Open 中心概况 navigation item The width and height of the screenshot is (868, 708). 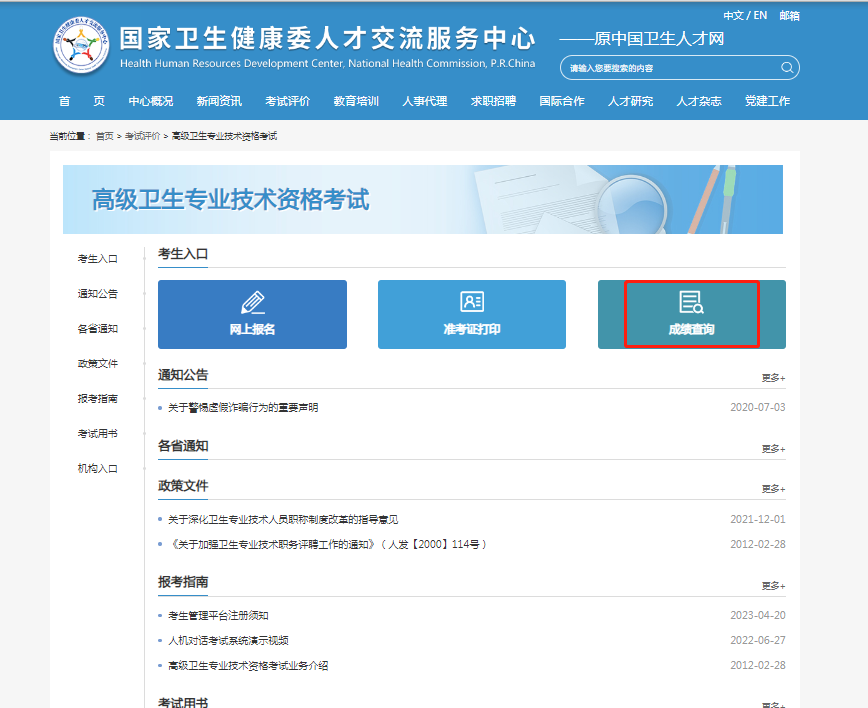tap(151, 101)
